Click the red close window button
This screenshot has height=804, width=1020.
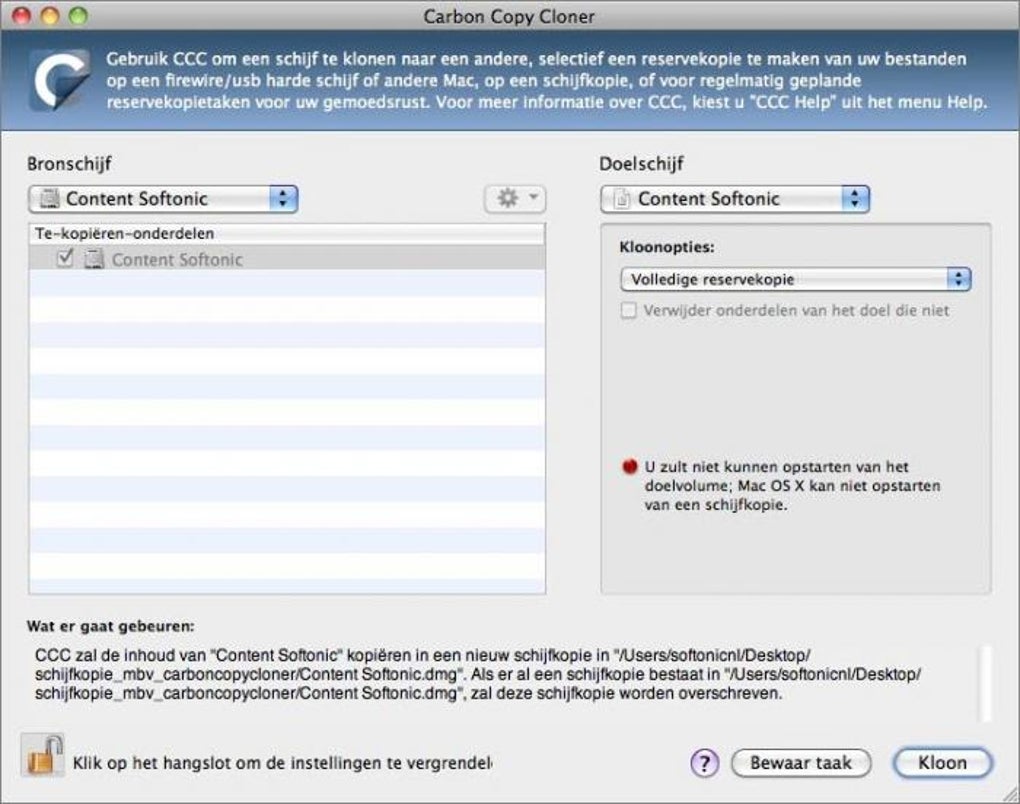pyautogui.click(x=22, y=16)
